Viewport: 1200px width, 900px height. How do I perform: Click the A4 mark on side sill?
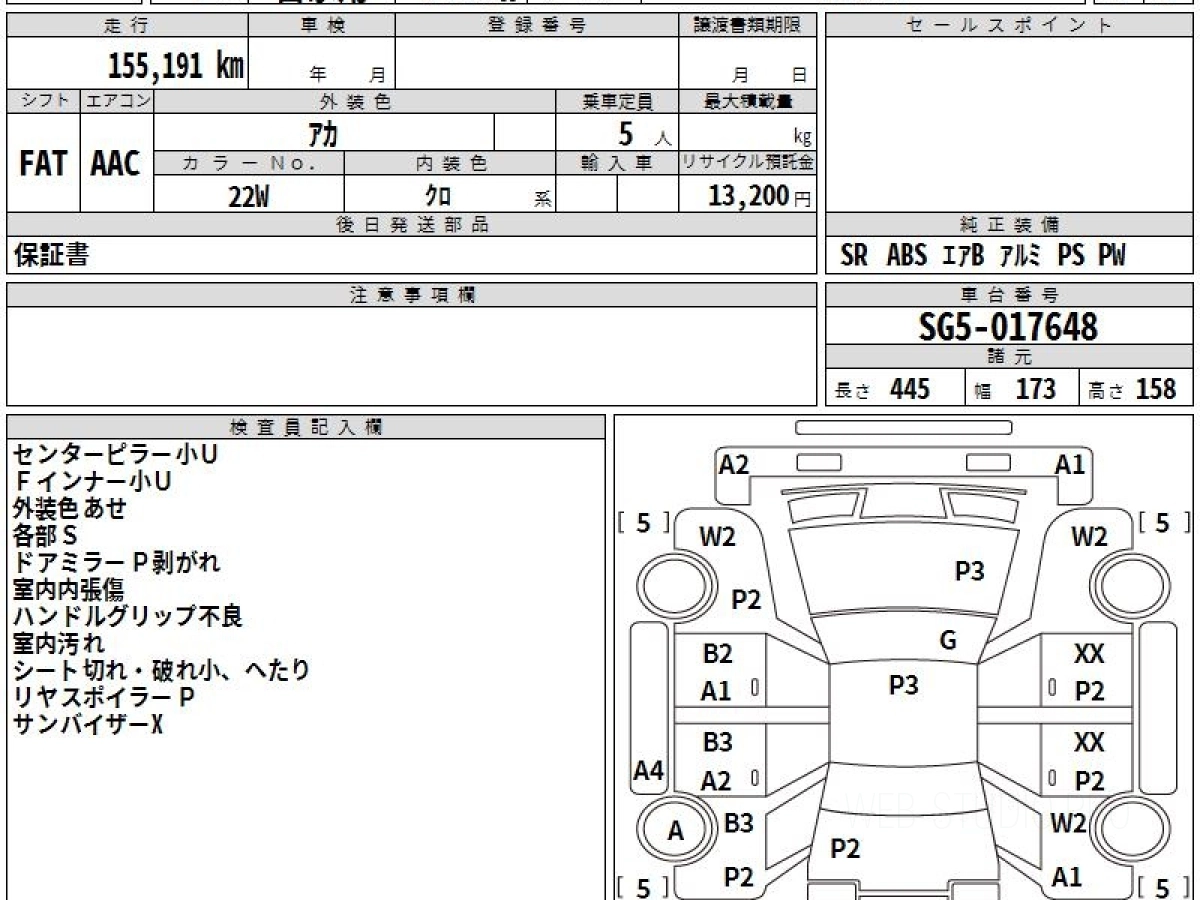click(x=649, y=771)
